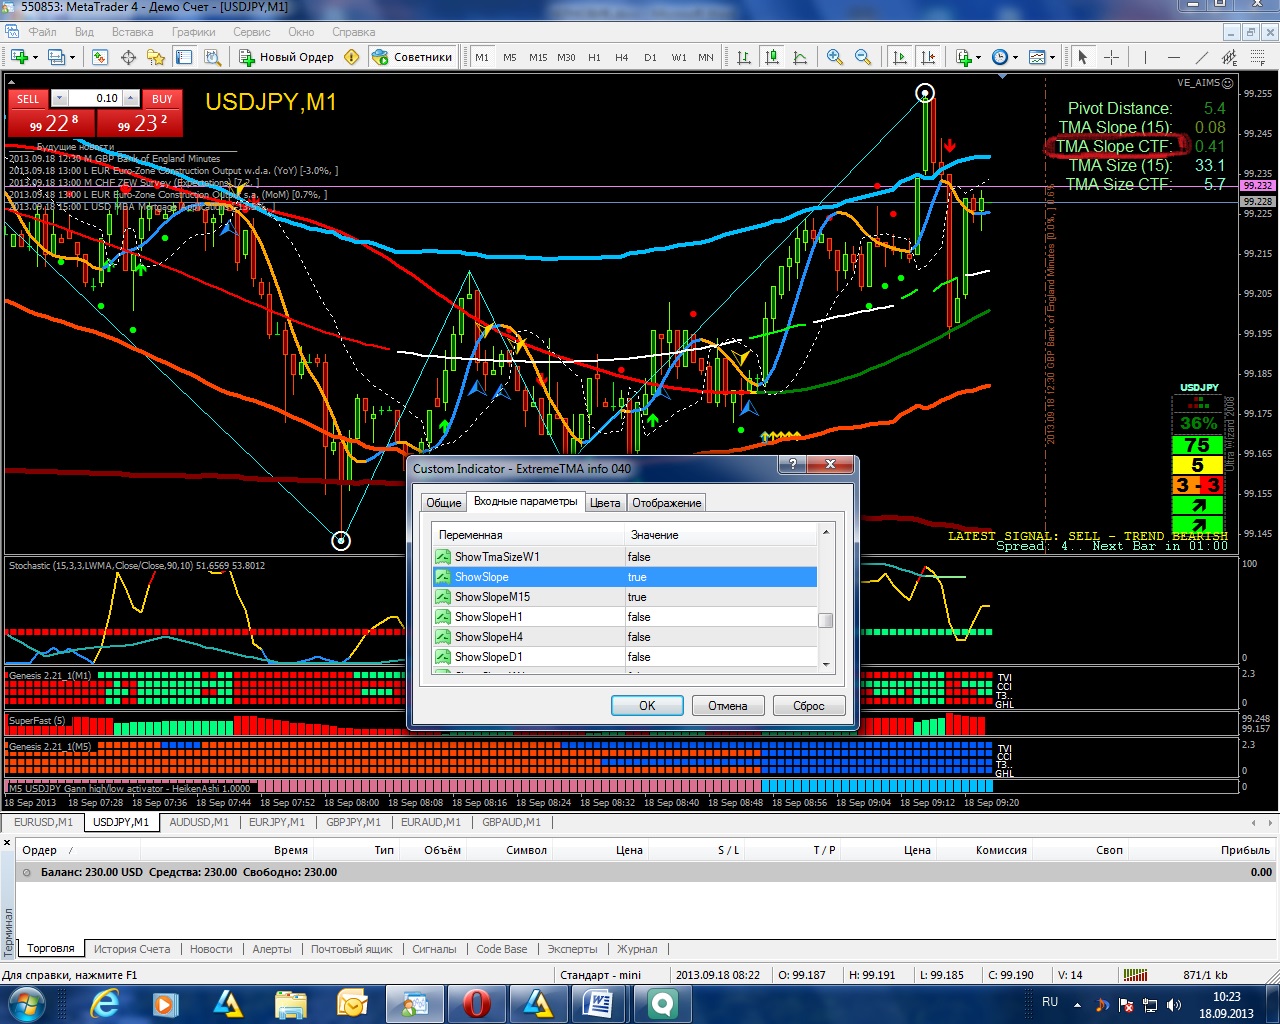Switch chart to bar chart type
Viewport: 1280px width, 1024px height.
743,57
